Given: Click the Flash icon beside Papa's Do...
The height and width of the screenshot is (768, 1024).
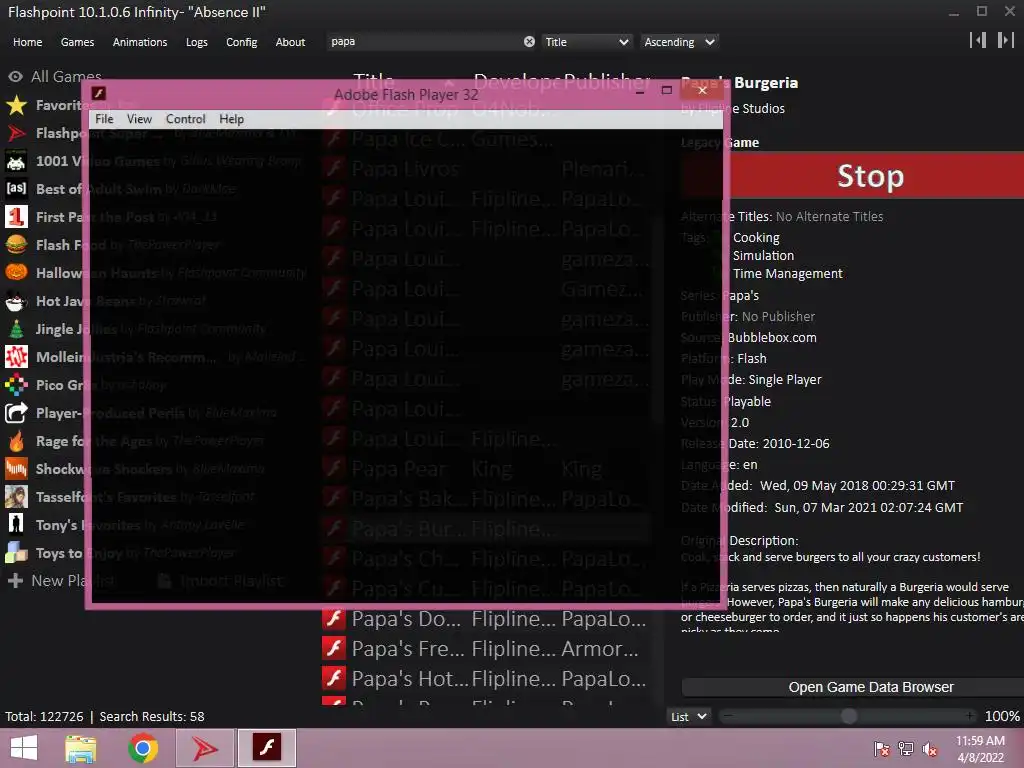Looking at the screenshot, I should tap(334, 618).
